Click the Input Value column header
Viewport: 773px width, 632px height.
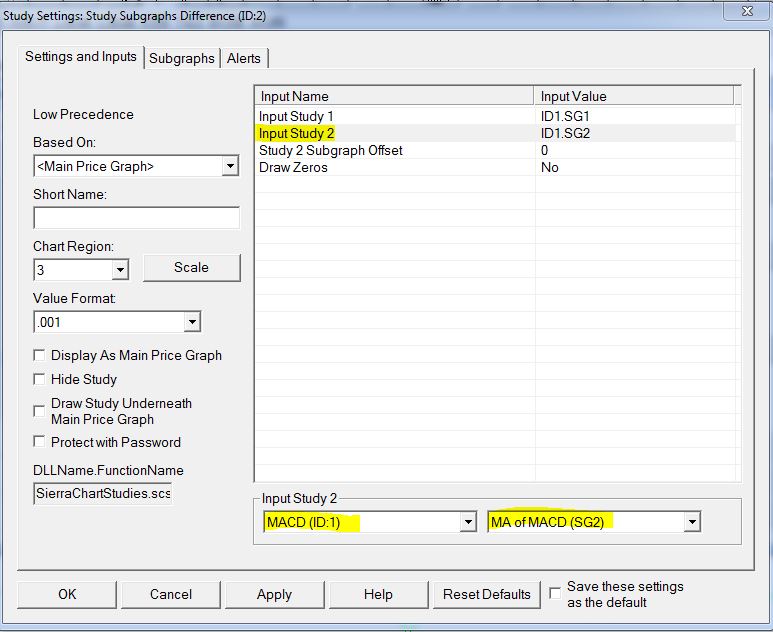634,96
